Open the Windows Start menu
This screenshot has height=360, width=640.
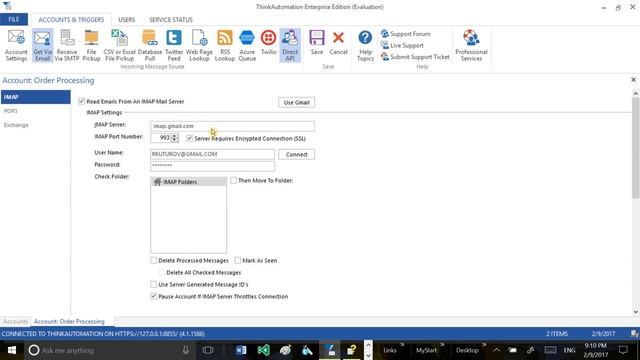coord(12,350)
